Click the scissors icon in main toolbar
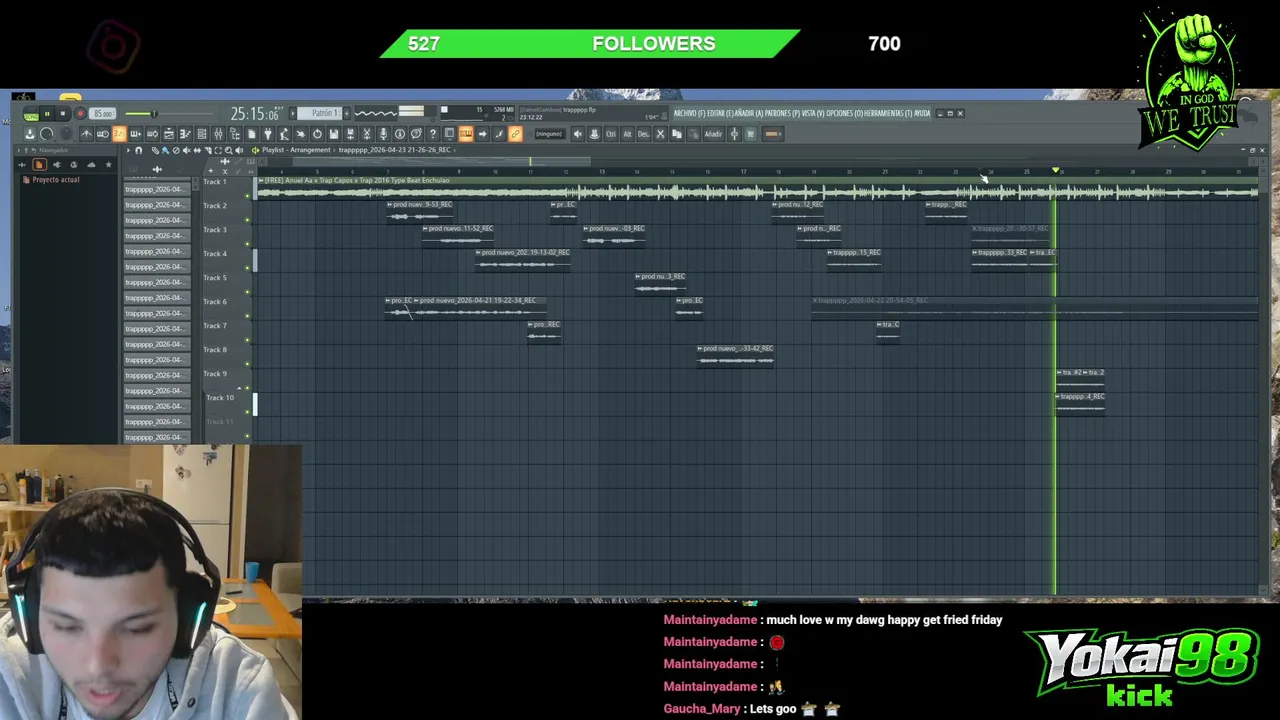Screen dimensions: 1280x720 pyautogui.click(x=367, y=134)
